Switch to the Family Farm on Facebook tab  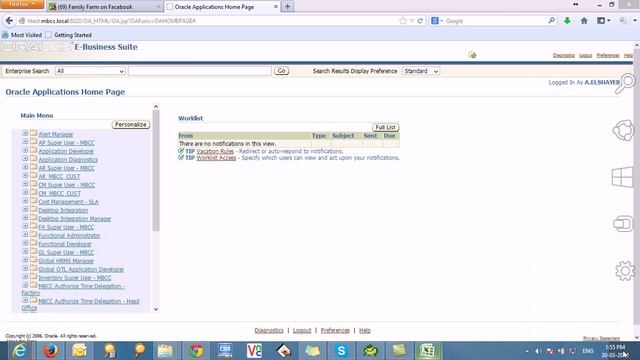click(x=105, y=7)
